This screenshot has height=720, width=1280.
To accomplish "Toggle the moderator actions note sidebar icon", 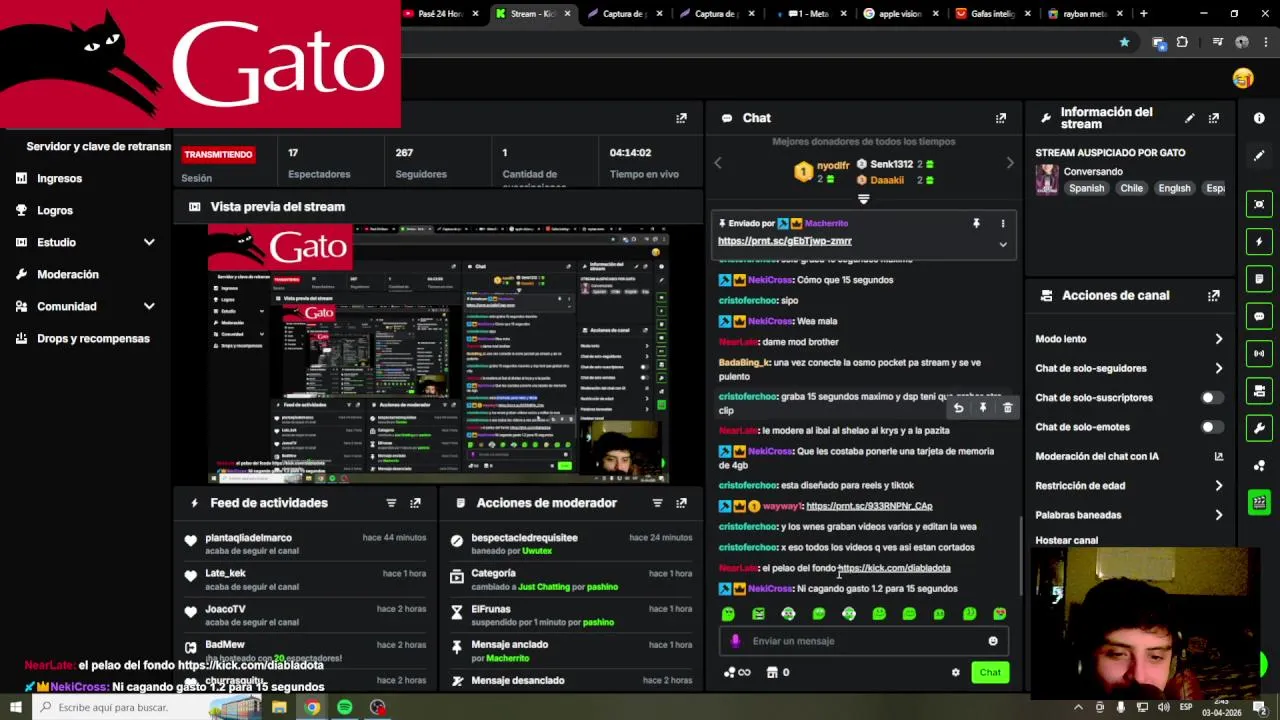I will [x=1259, y=278].
